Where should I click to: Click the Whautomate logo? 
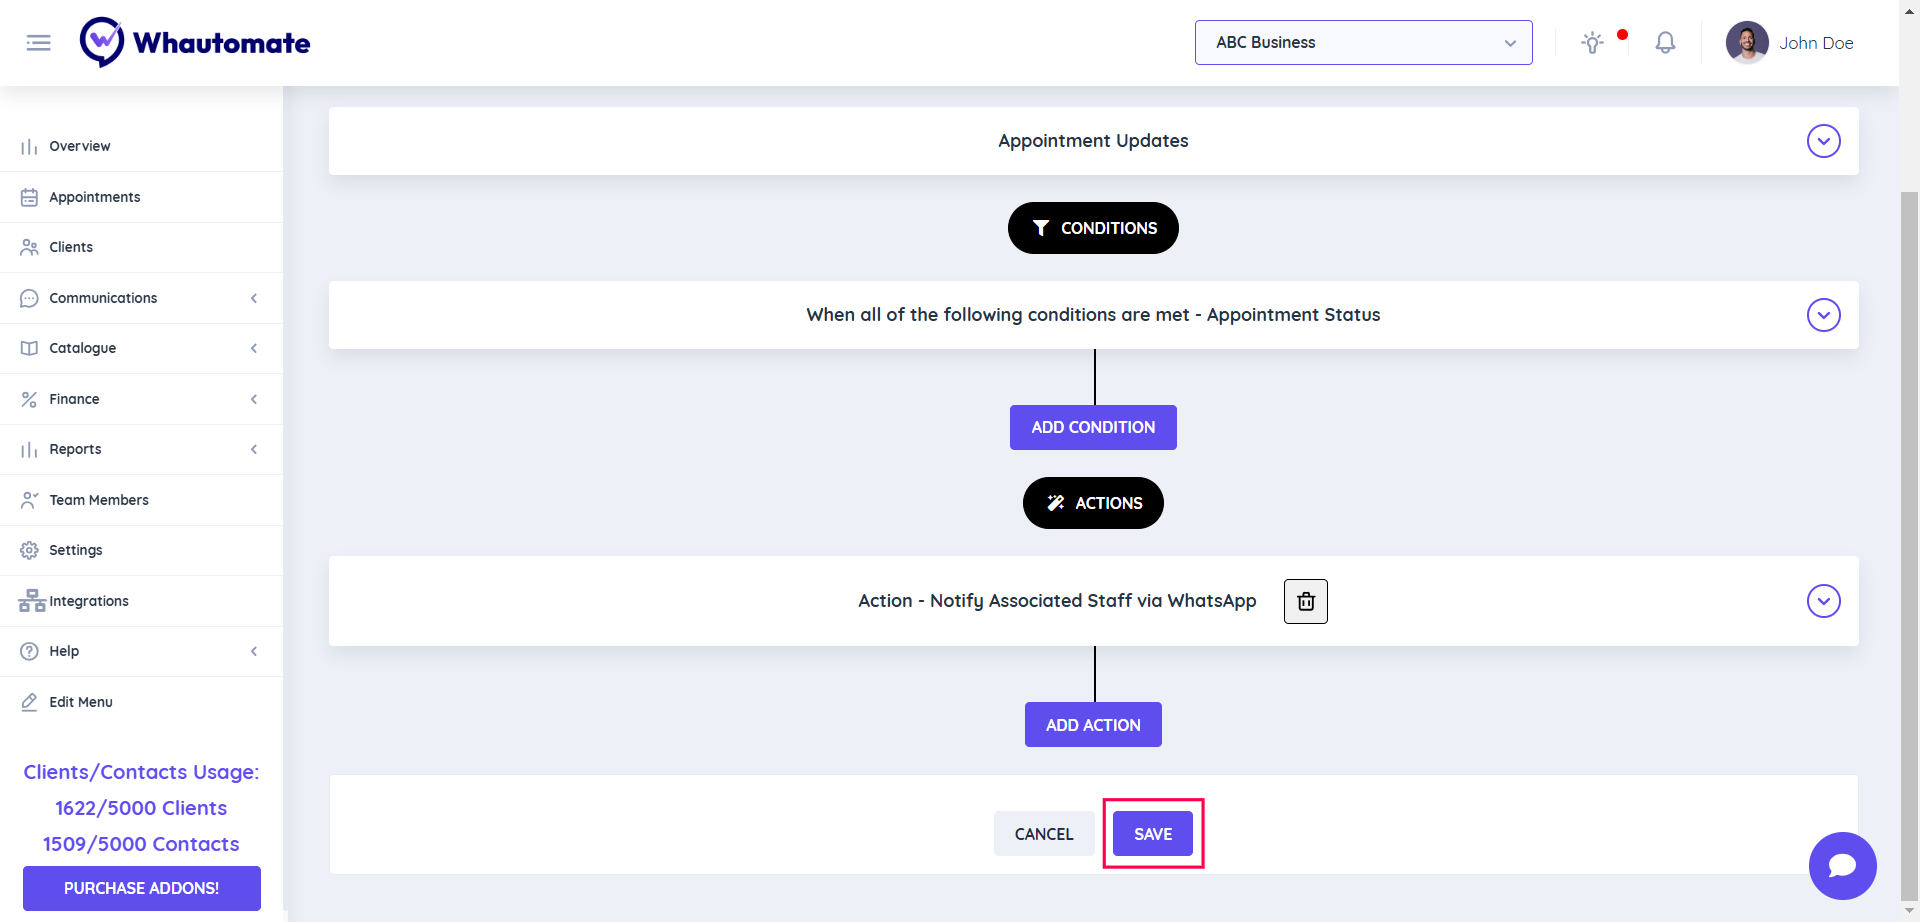click(196, 43)
